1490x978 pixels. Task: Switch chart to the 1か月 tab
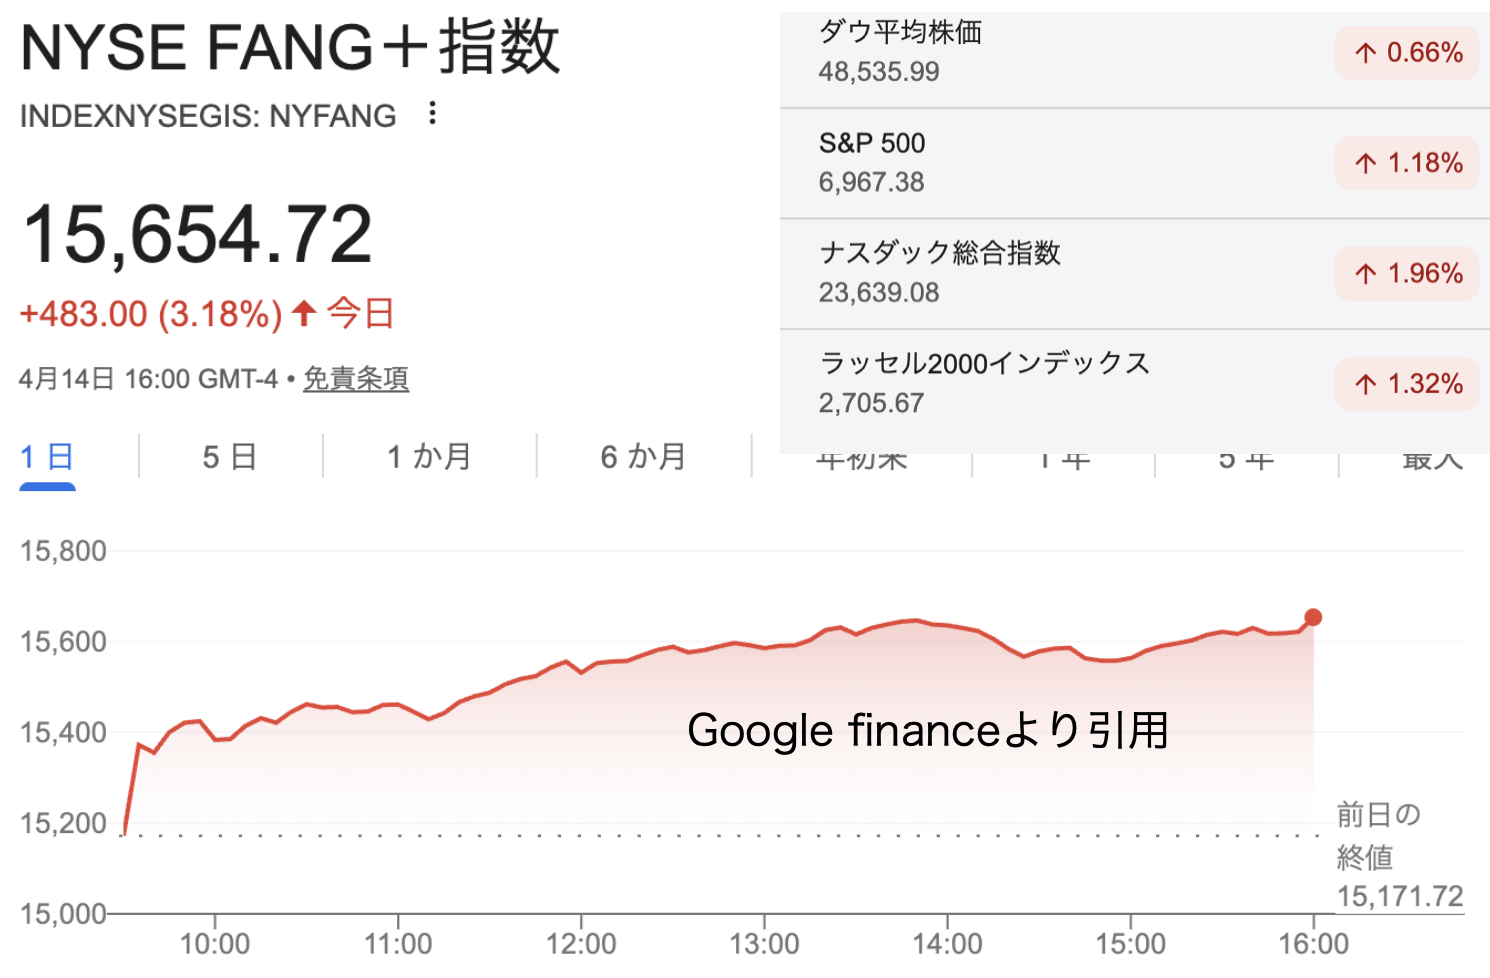(x=429, y=457)
